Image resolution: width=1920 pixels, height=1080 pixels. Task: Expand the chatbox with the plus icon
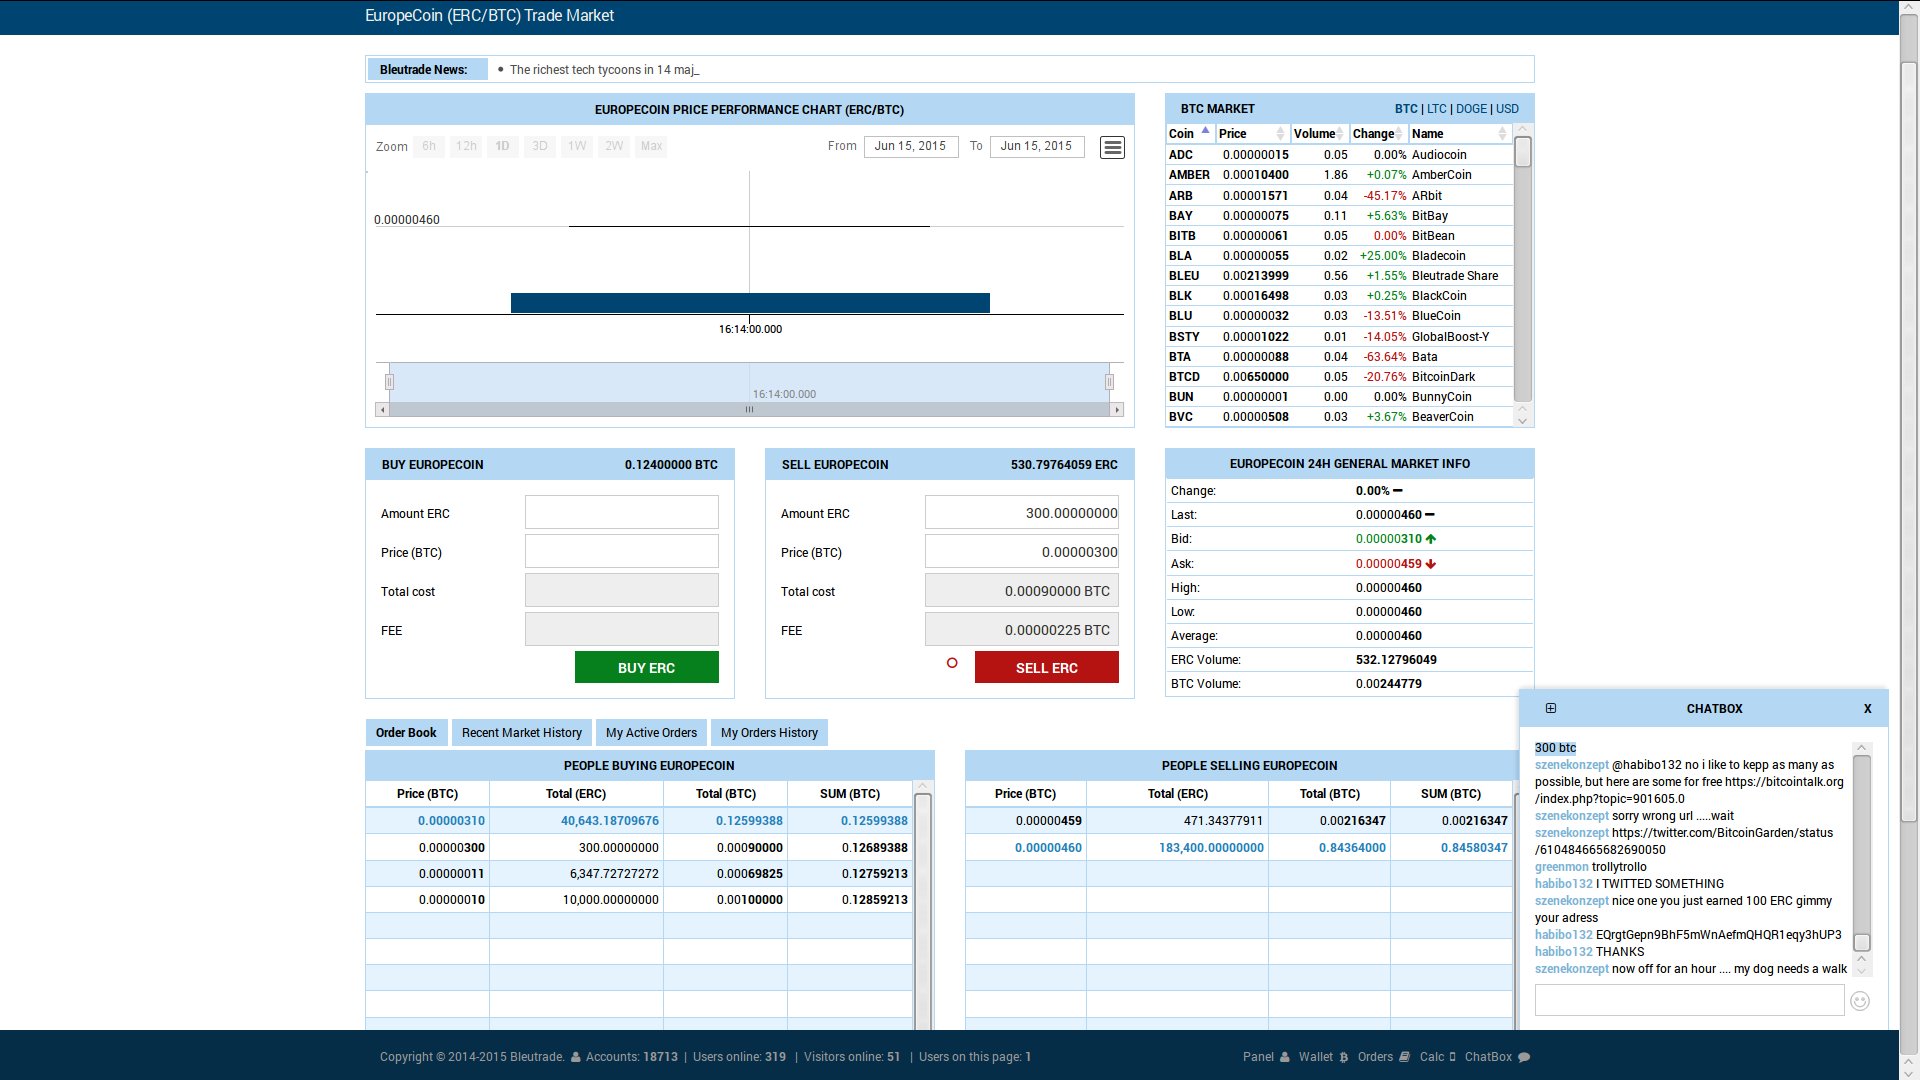[x=1551, y=708]
